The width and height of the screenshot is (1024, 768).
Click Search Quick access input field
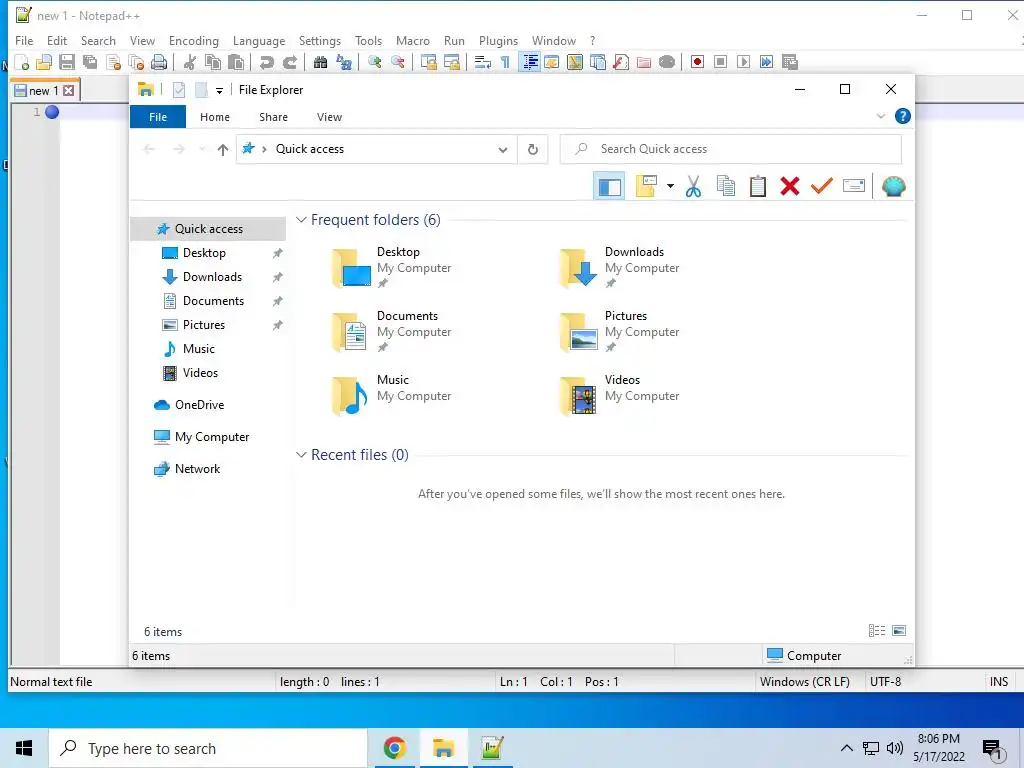(731, 149)
